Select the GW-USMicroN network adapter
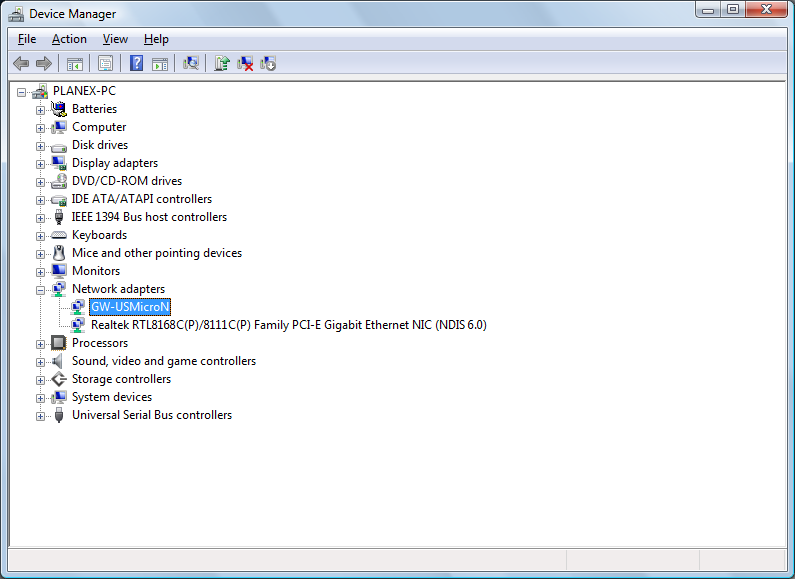This screenshot has width=795, height=579. click(130, 306)
